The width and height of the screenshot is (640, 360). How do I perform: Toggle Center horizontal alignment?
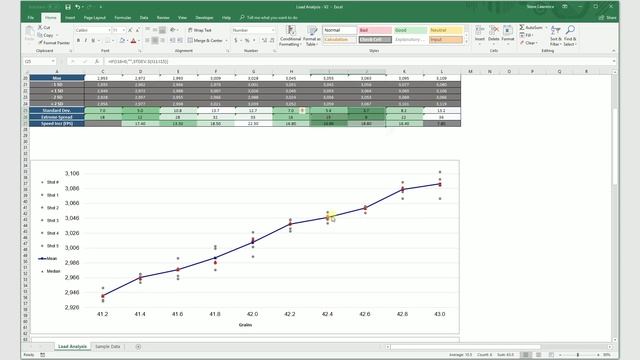pos(155,40)
